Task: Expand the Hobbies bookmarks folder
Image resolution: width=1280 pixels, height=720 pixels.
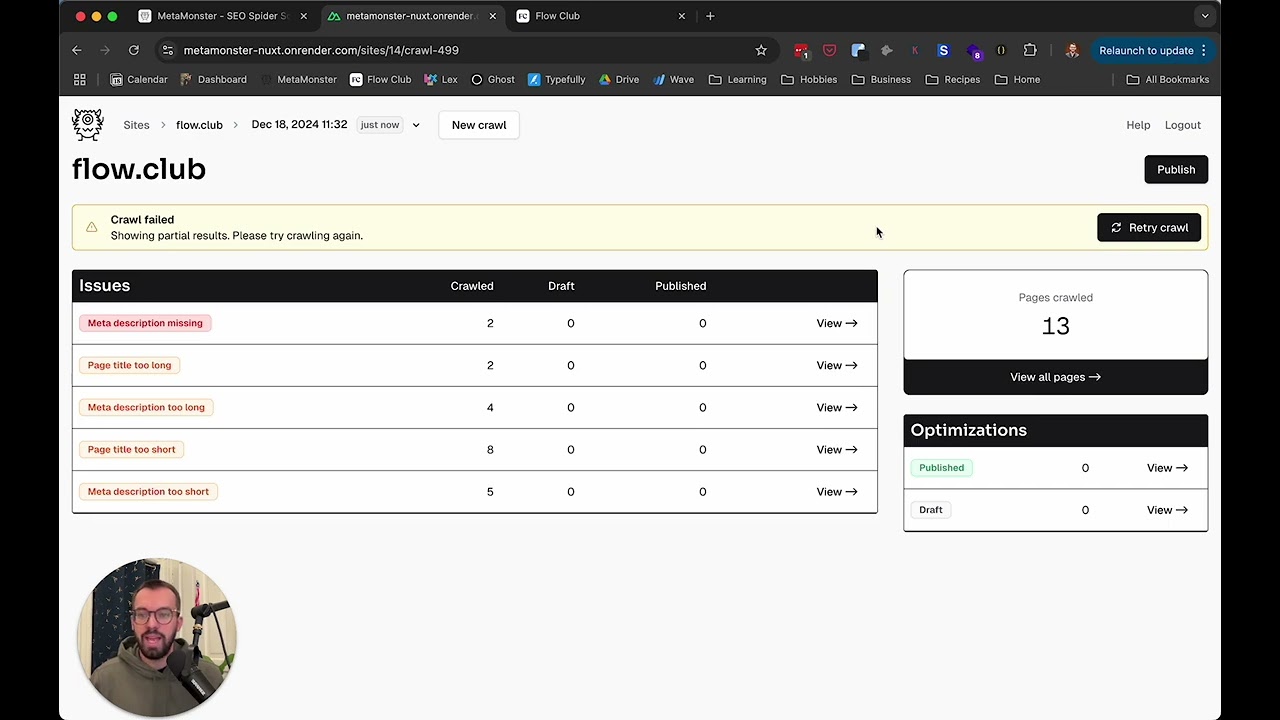Action: click(809, 79)
